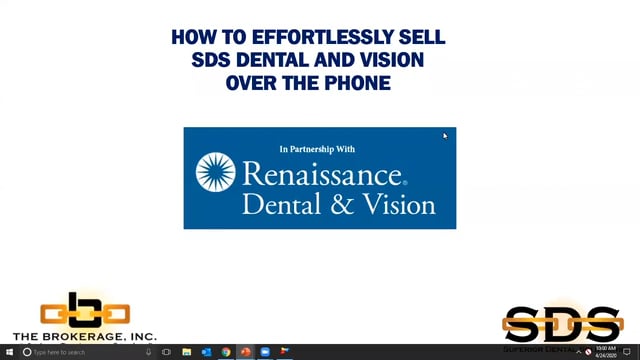Open the Action Center notifications icon

[627, 352]
